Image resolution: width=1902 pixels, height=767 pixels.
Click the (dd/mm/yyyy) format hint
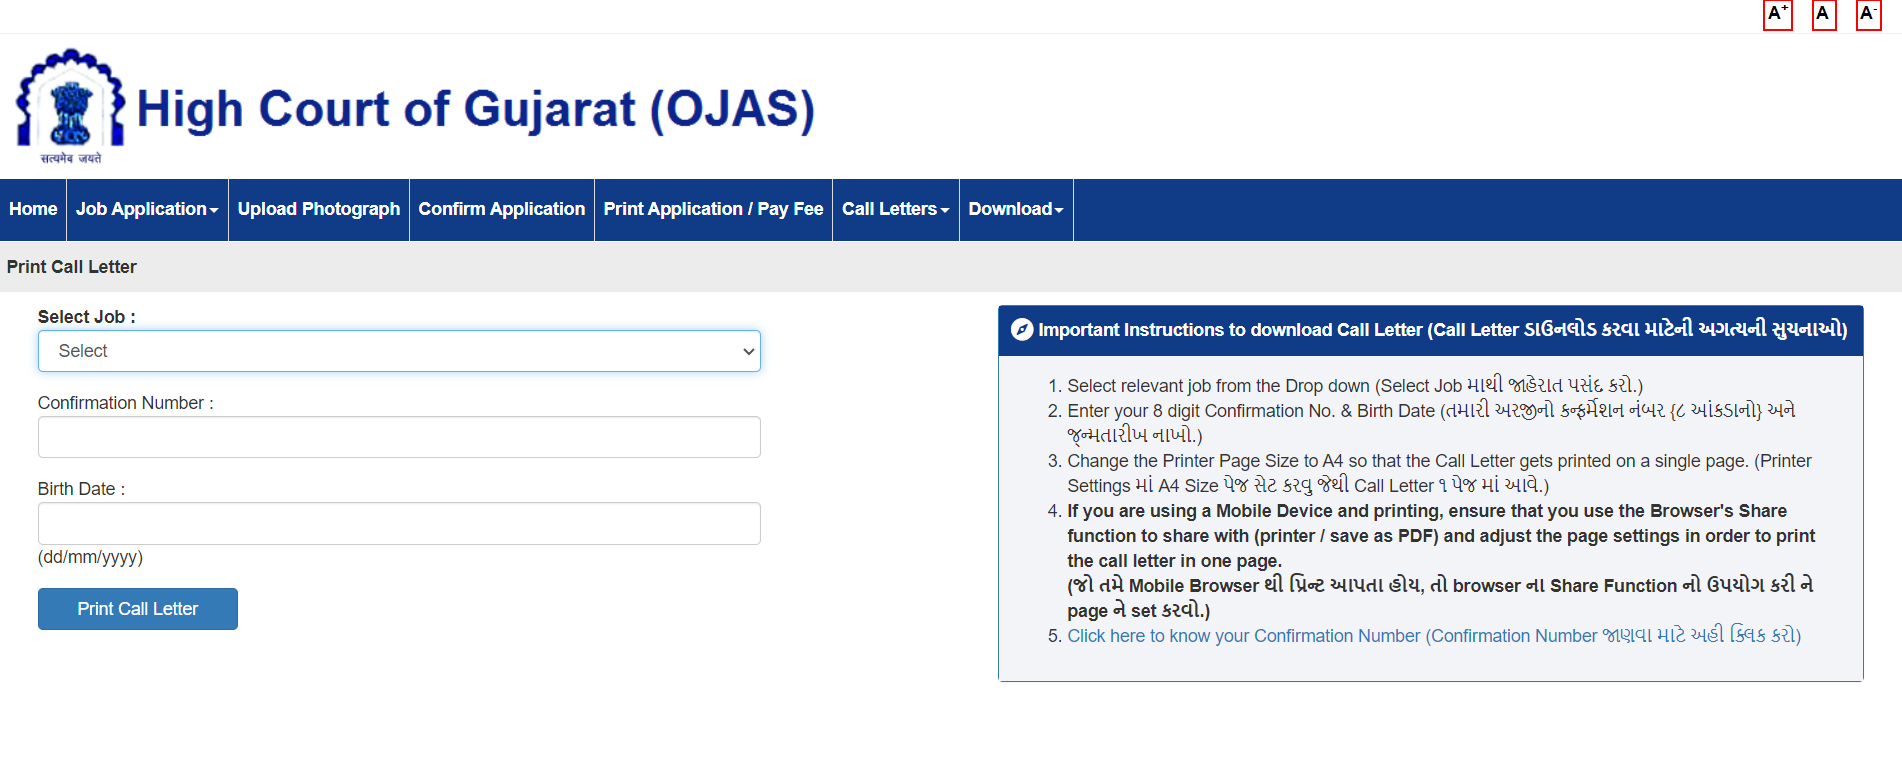point(91,557)
